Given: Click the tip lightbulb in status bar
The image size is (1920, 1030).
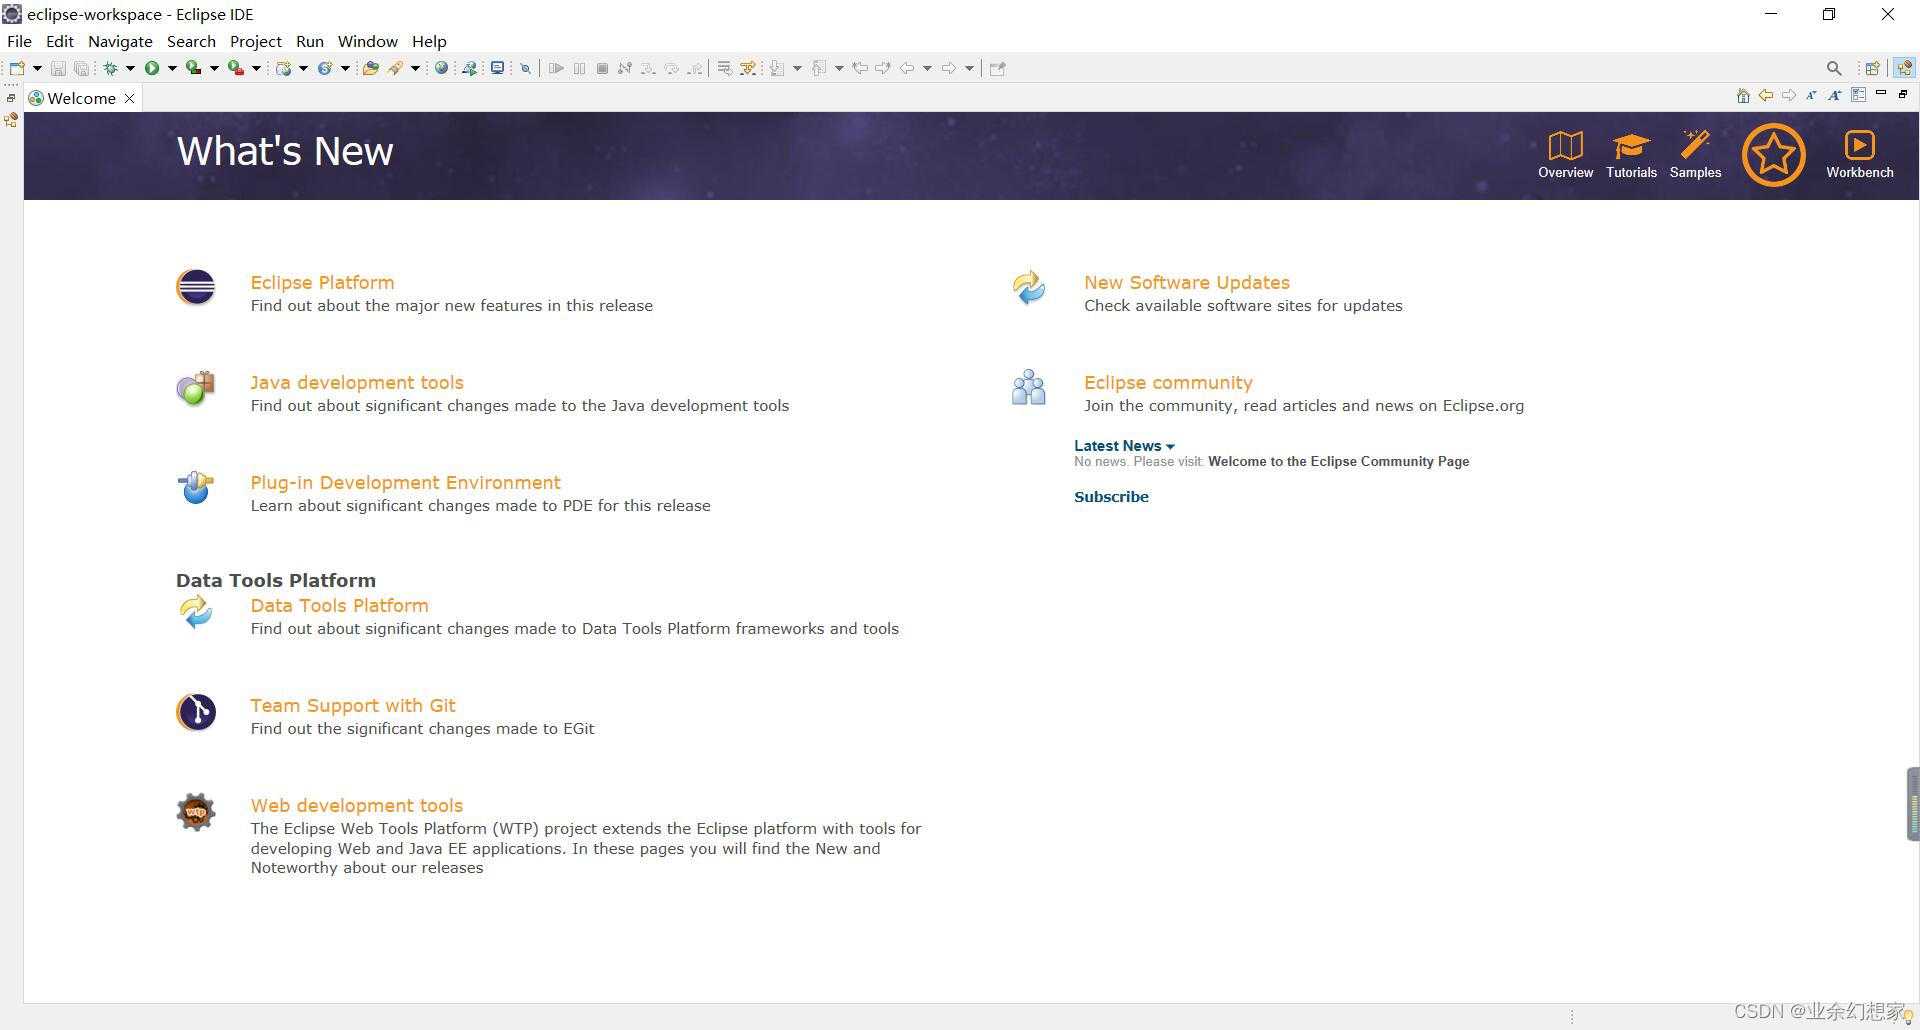Looking at the screenshot, I should [x=1908, y=1017].
